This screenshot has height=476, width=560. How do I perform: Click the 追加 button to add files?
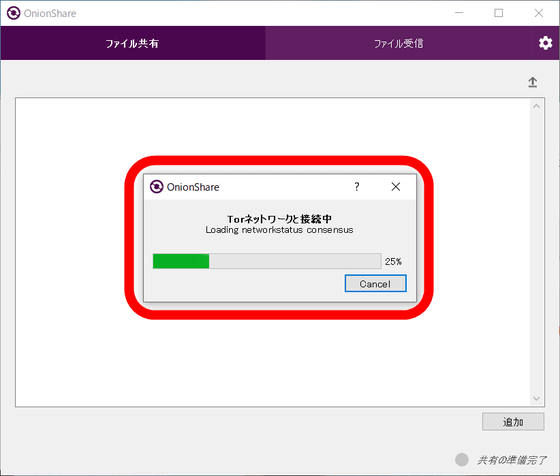click(x=513, y=422)
